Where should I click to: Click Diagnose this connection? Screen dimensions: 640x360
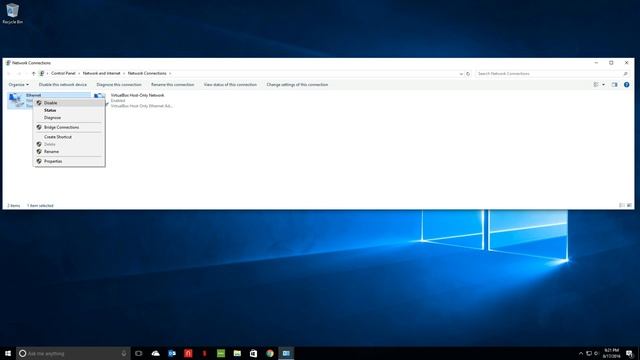point(119,84)
